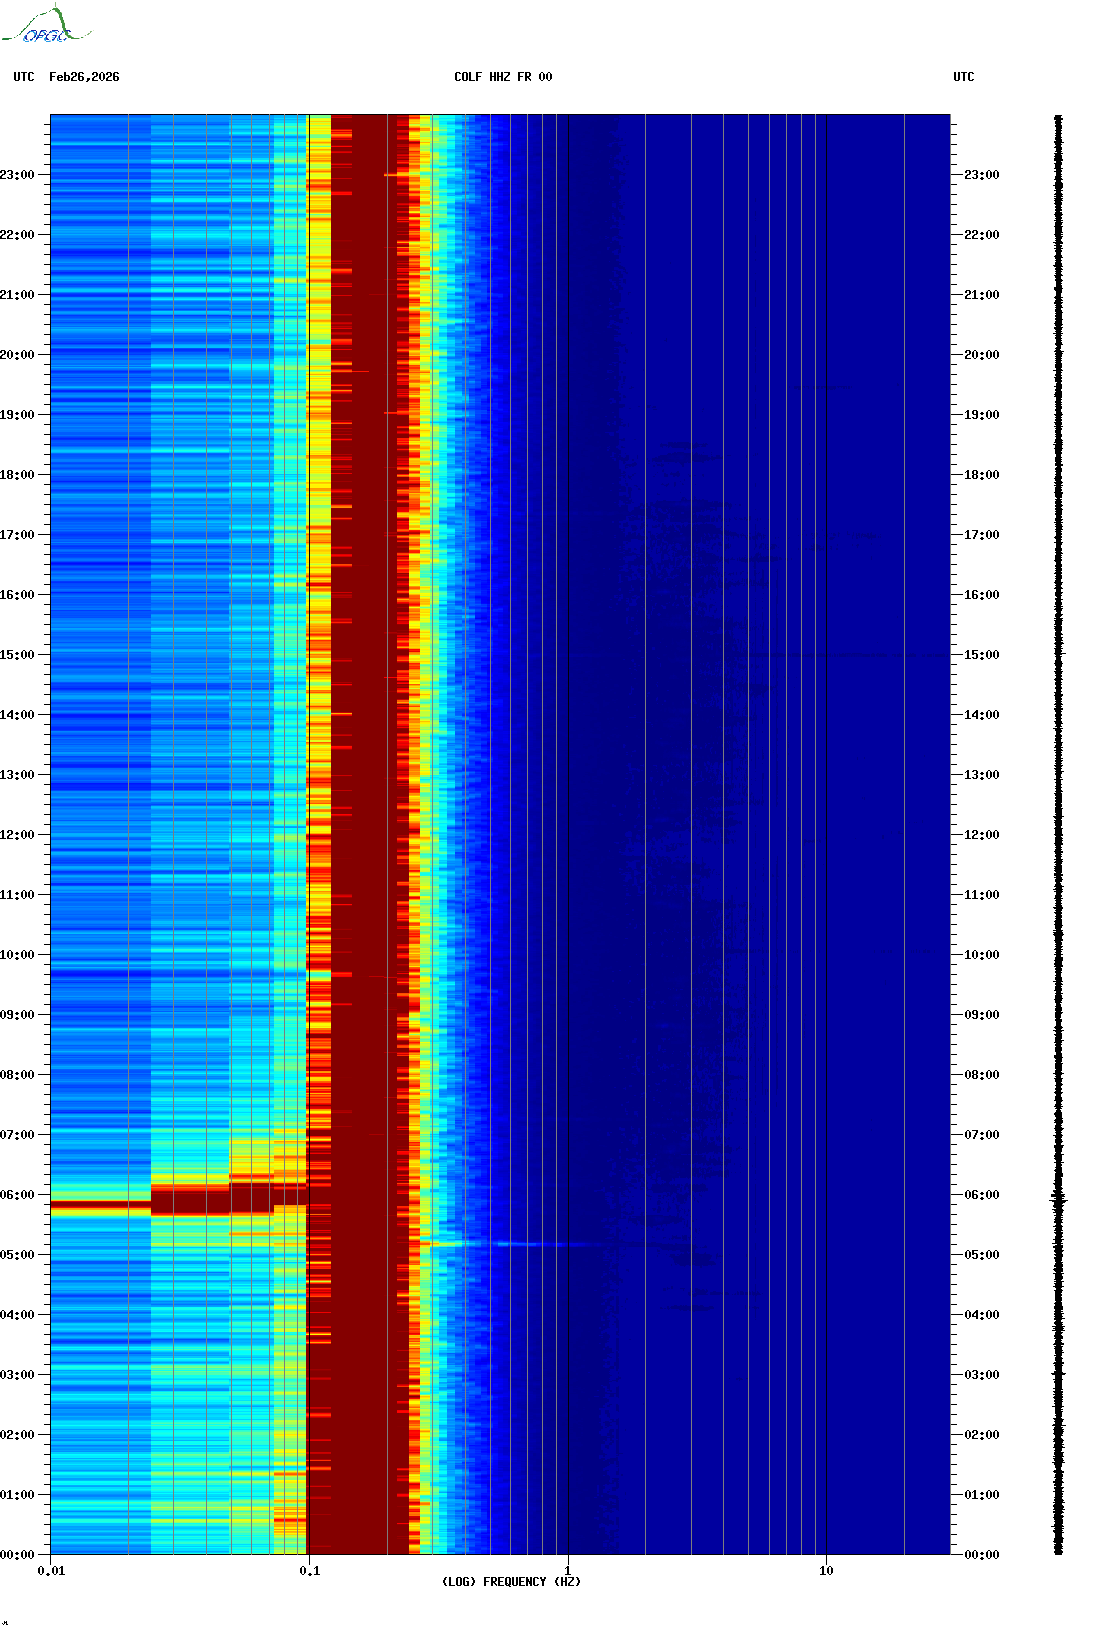Screen dimensions: 1102x1634
Task: Click the 21:00 marker on the right time axis
Action: [x=981, y=295]
